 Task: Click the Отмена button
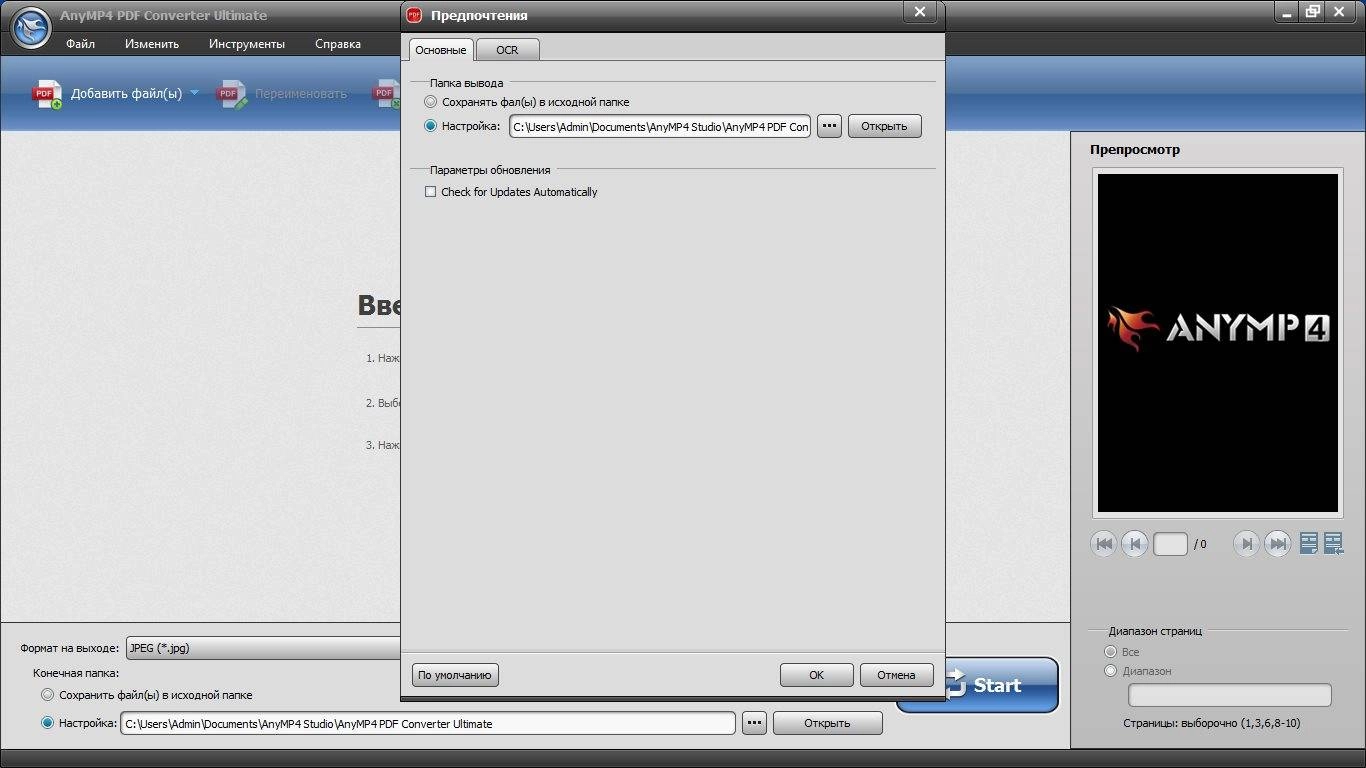[896, 675]
